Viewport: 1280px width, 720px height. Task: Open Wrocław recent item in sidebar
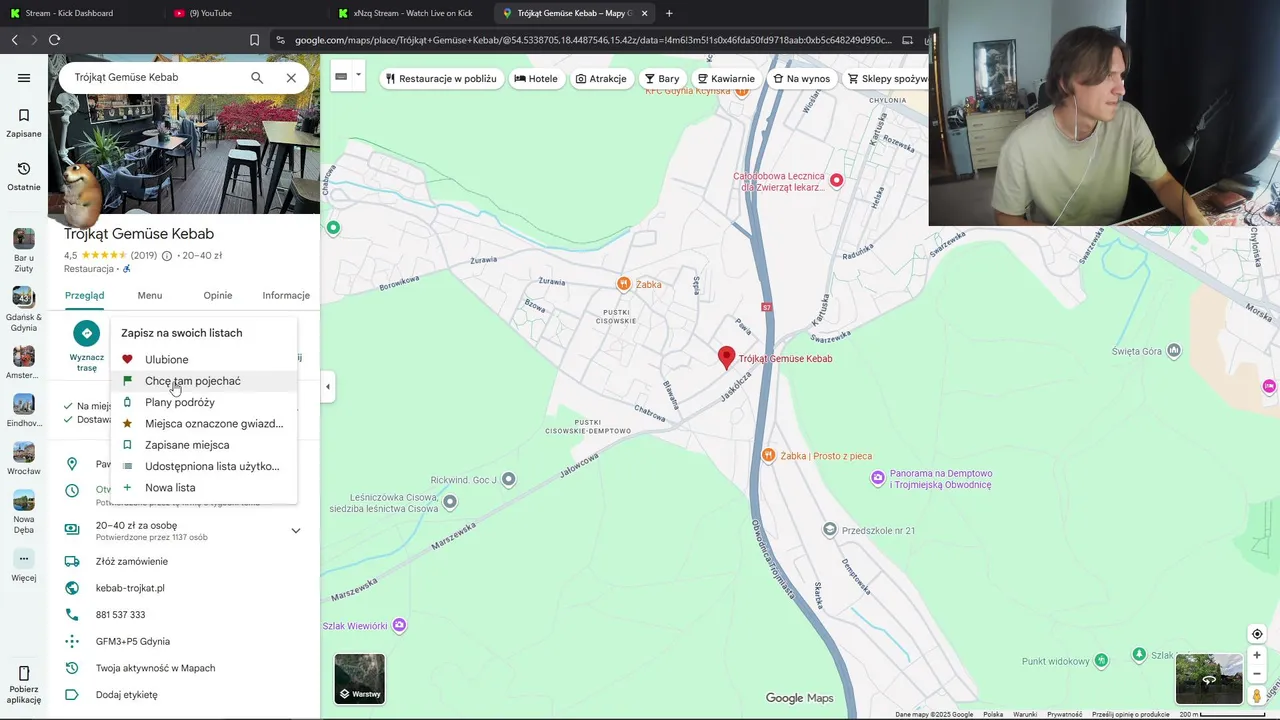click(24, 458)
